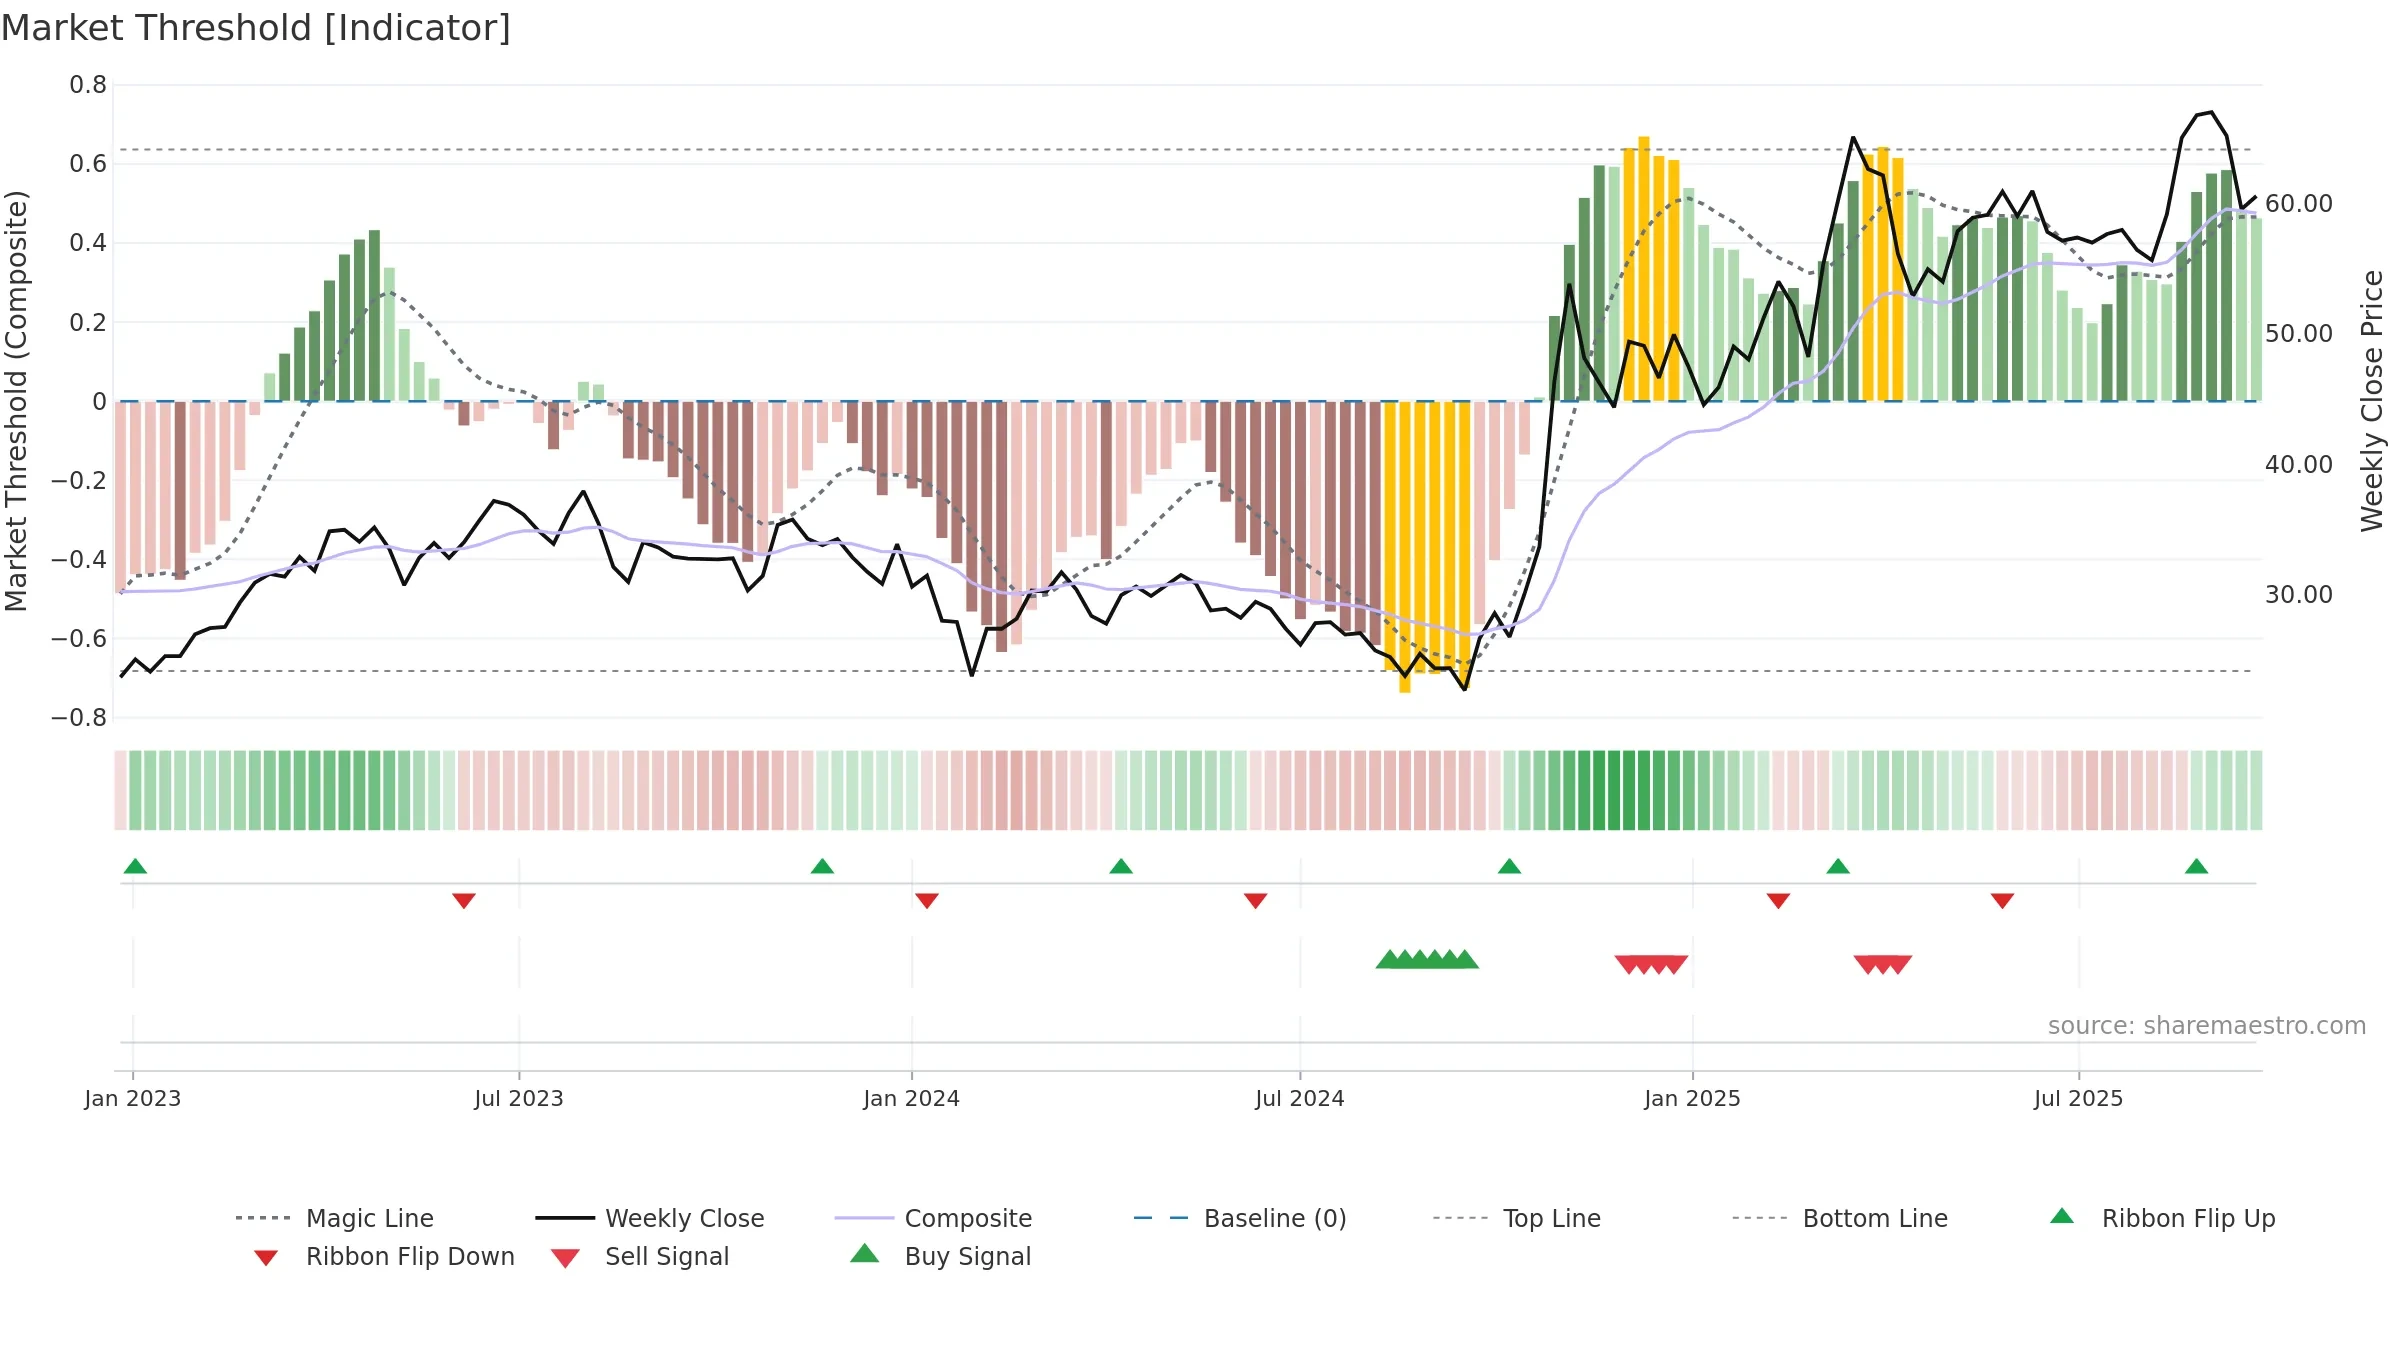Click the Market Threshold [Indicator] chart title

[x=256, y=28]
